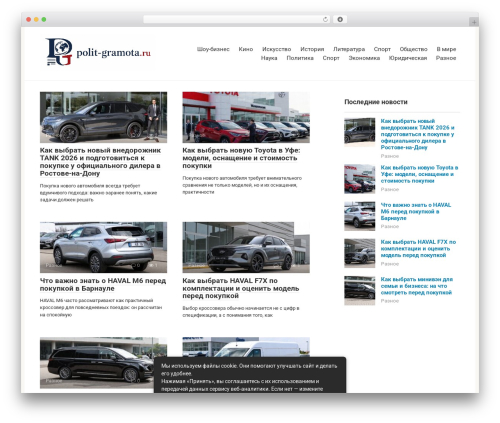Screen dimensions: 500x423
Task: Open the Политика menu section
Action: [x=300, y=58]
